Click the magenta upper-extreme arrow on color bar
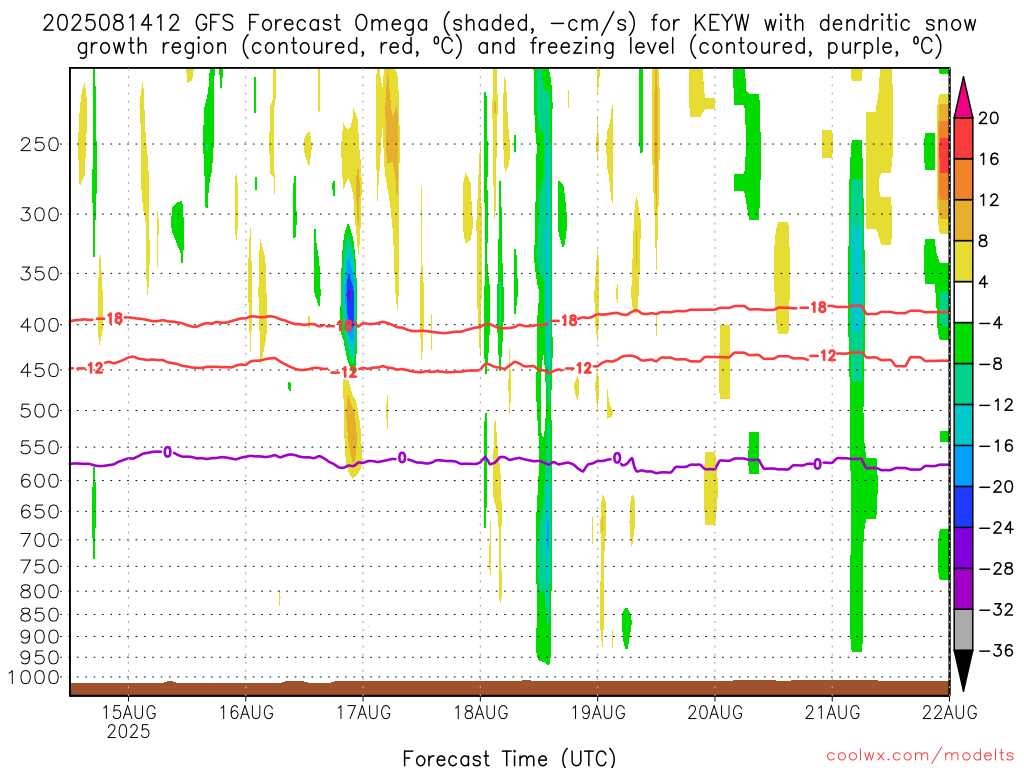 pyautogui.click(x=963, y=97)
